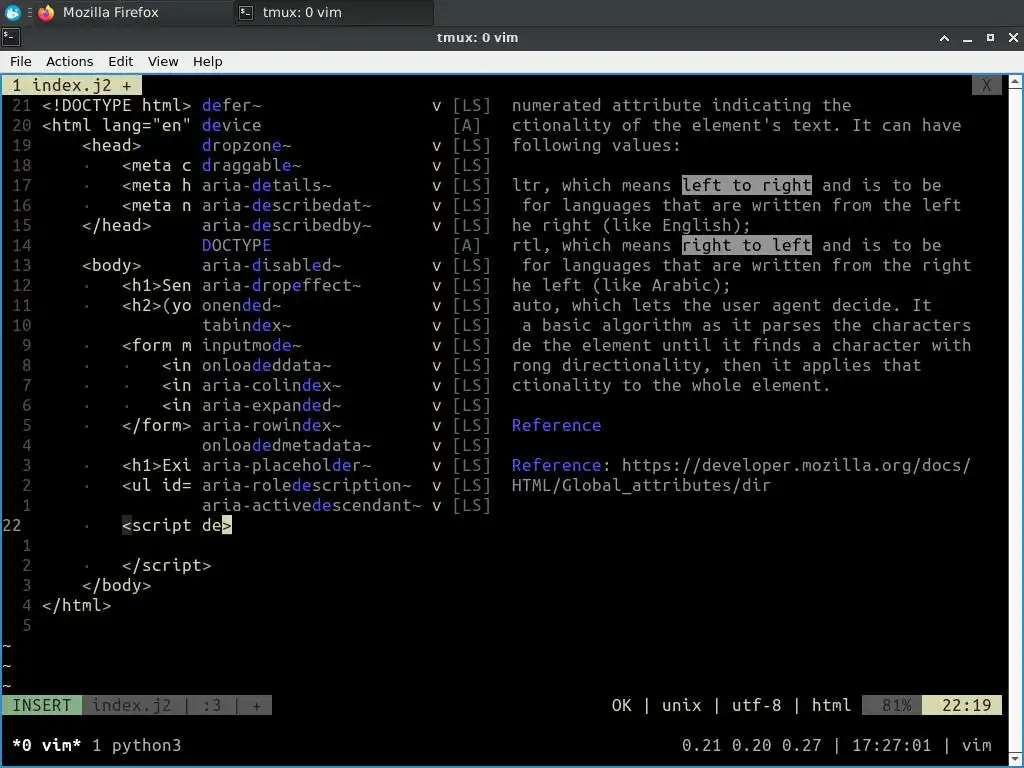This screenshot has height=768, width=1024.
Task: Click the '<!DOCTYPE html>' line
Action: pyautogui.click(x=116, y=105)
